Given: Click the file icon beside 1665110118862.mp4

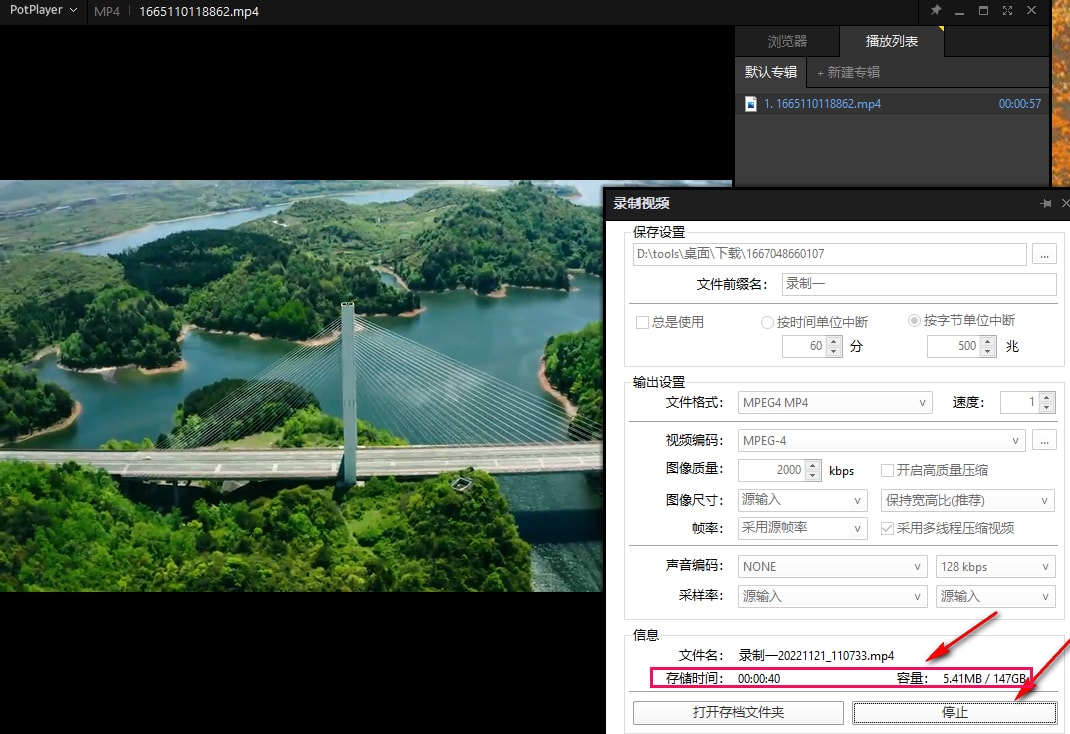Looking at the screenshot, I should point(751,103).
